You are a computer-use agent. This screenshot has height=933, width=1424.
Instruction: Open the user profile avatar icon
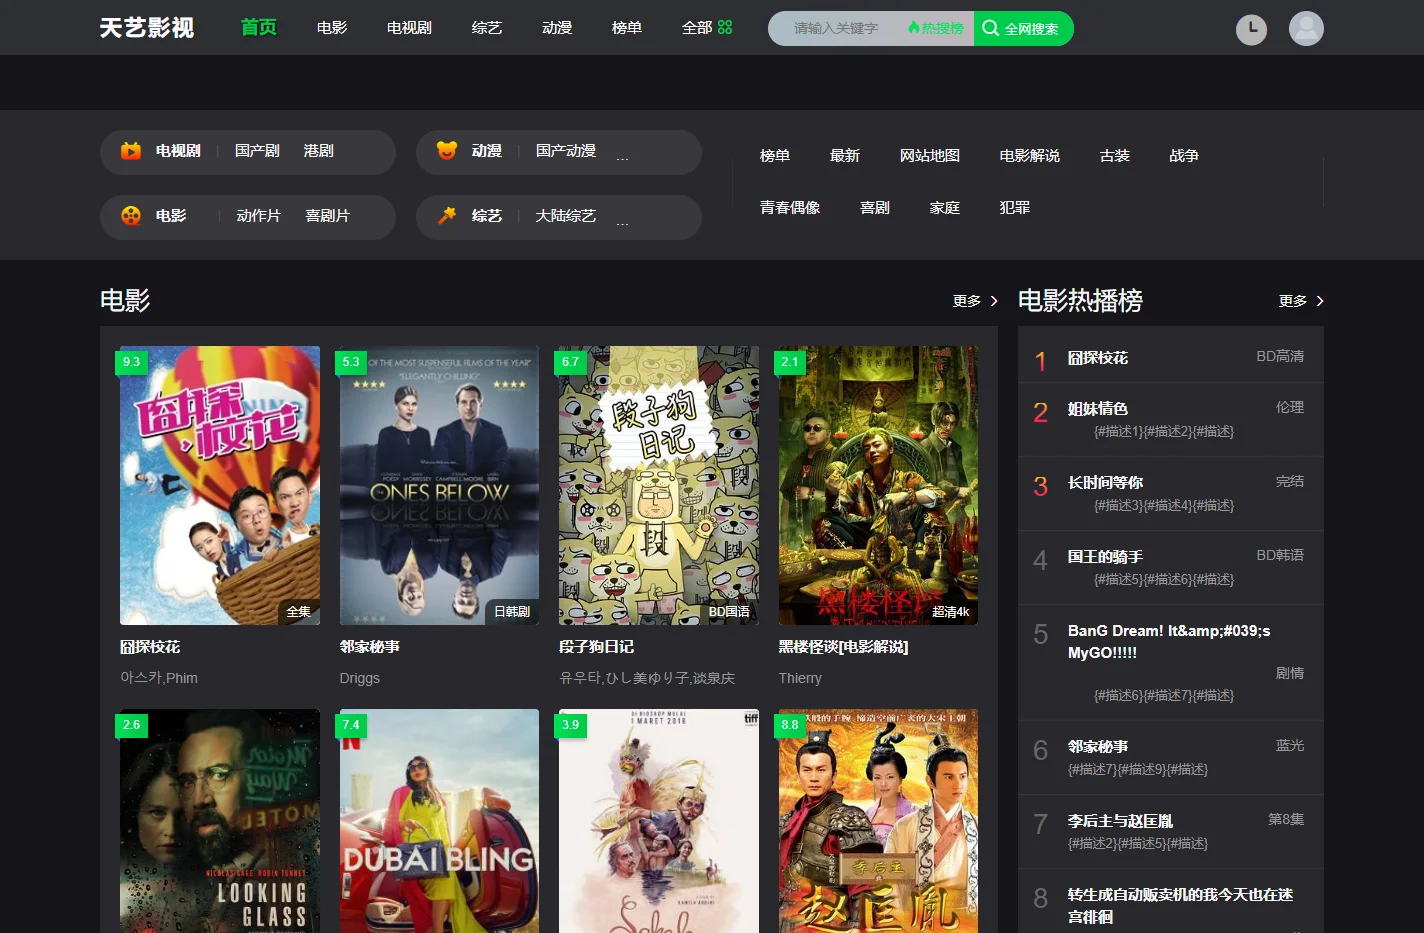(1306, 28)
